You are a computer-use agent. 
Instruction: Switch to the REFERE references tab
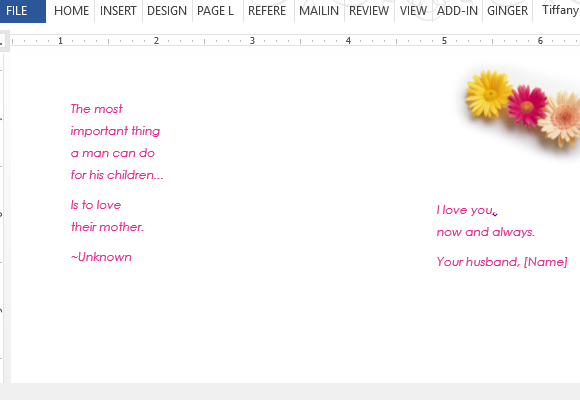[x=267, y=11]
